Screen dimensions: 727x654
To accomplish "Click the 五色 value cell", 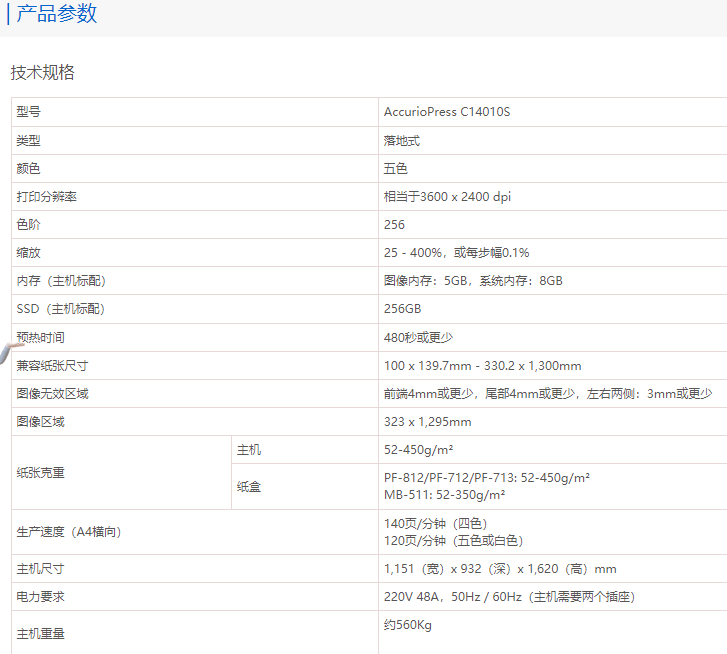I will click(x=395, y=168).
